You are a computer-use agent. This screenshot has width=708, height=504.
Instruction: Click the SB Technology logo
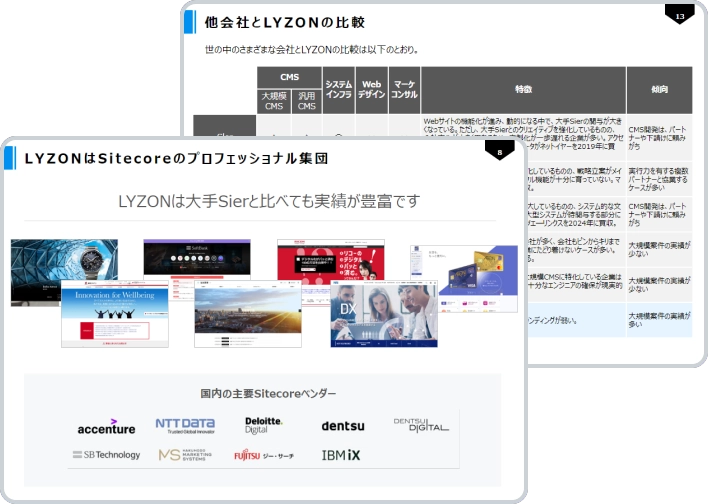[x=107, y=455]
